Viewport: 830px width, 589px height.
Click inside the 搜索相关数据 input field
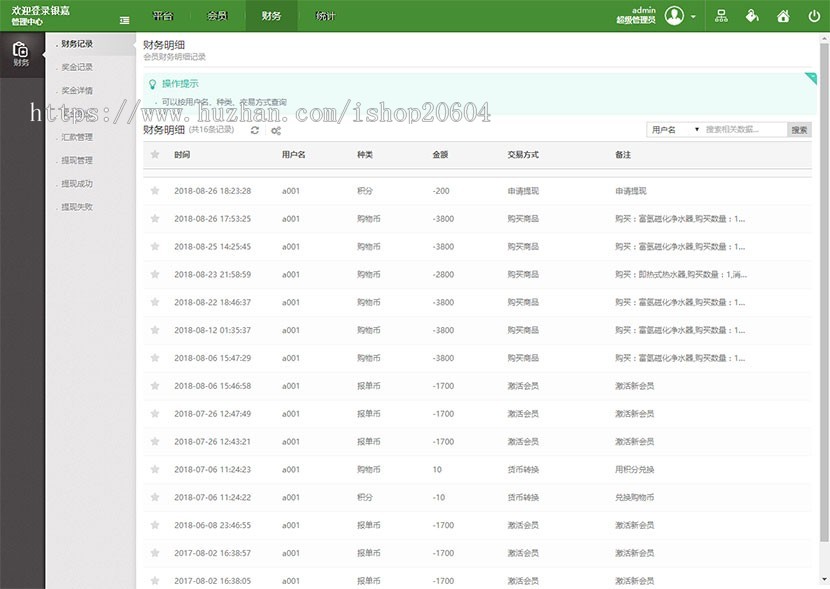[x=737, y=129]
